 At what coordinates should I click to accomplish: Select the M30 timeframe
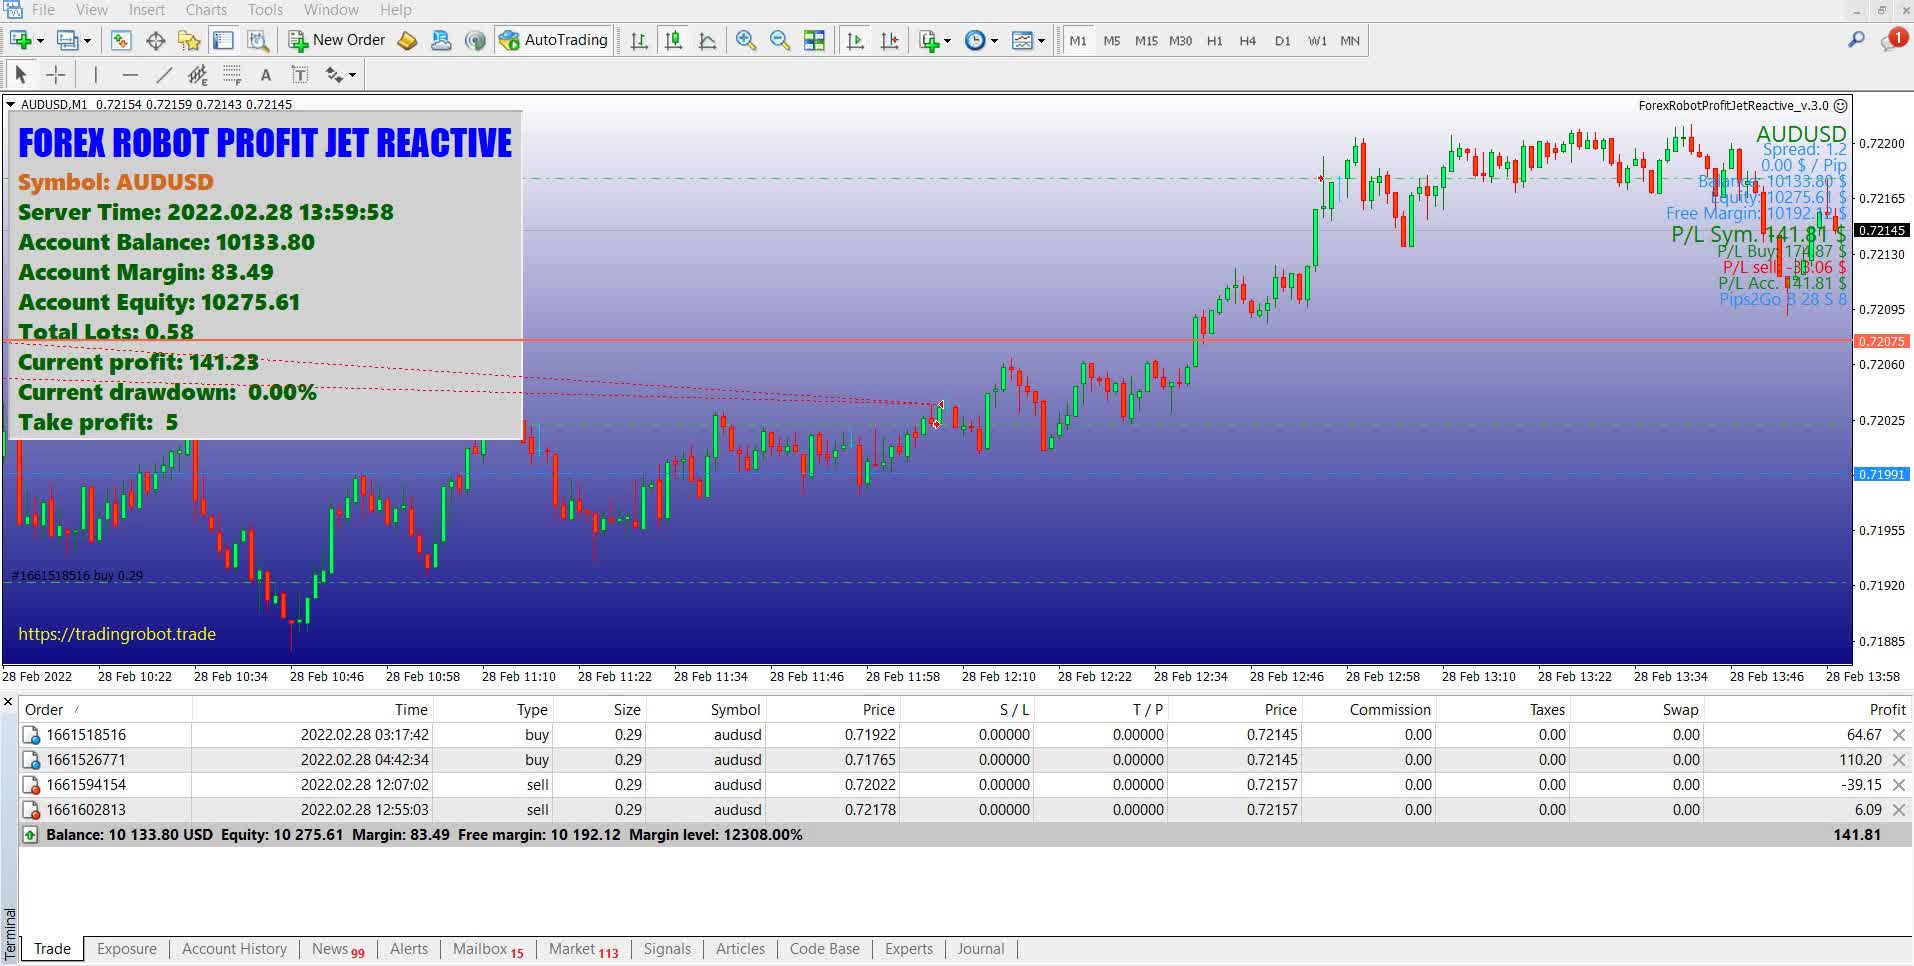click(1180, 41)
